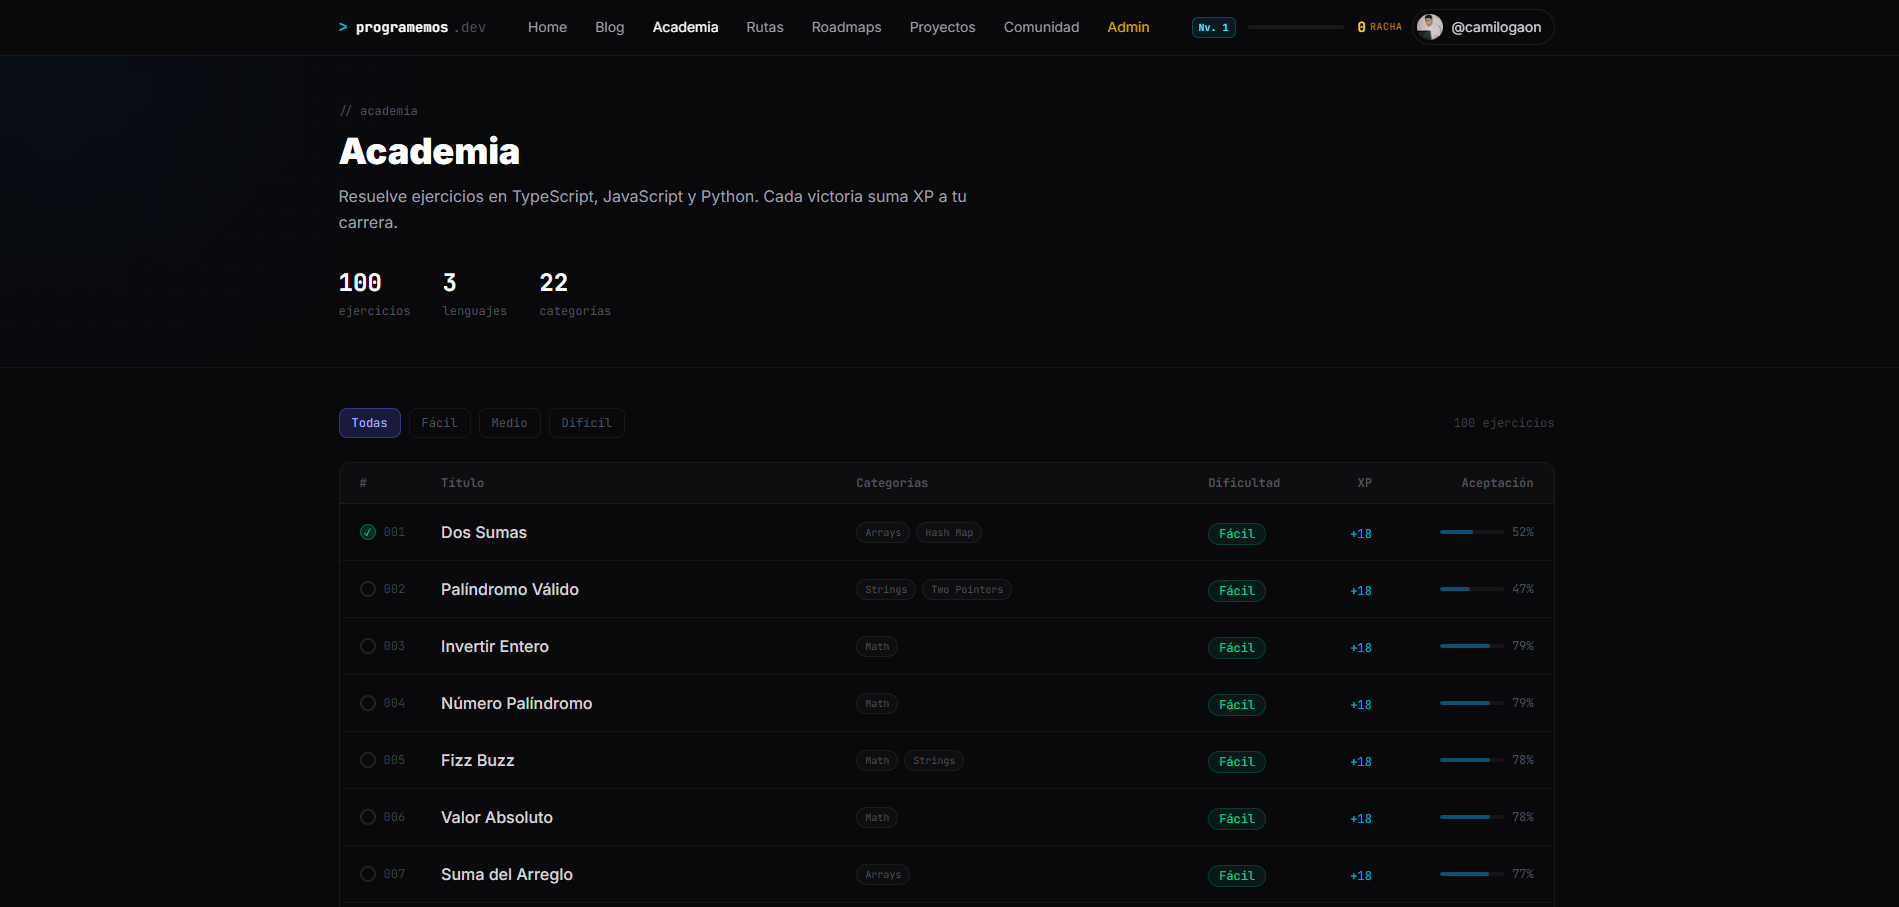Click the XP level progress bar in header
The width and height of the screenshot is (1899, 907).
coord(1295,27)
